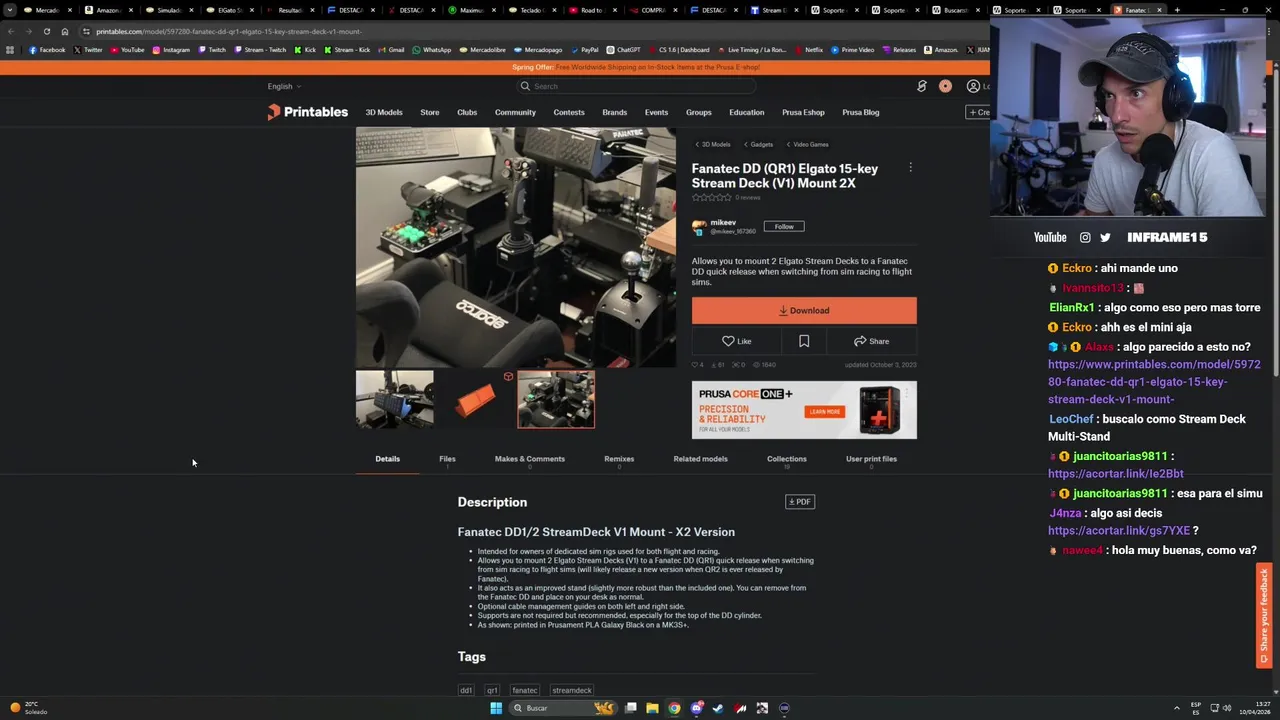Click the ddl tag
This screenshot has height=720, width=1280.
[x=466, y=690]
